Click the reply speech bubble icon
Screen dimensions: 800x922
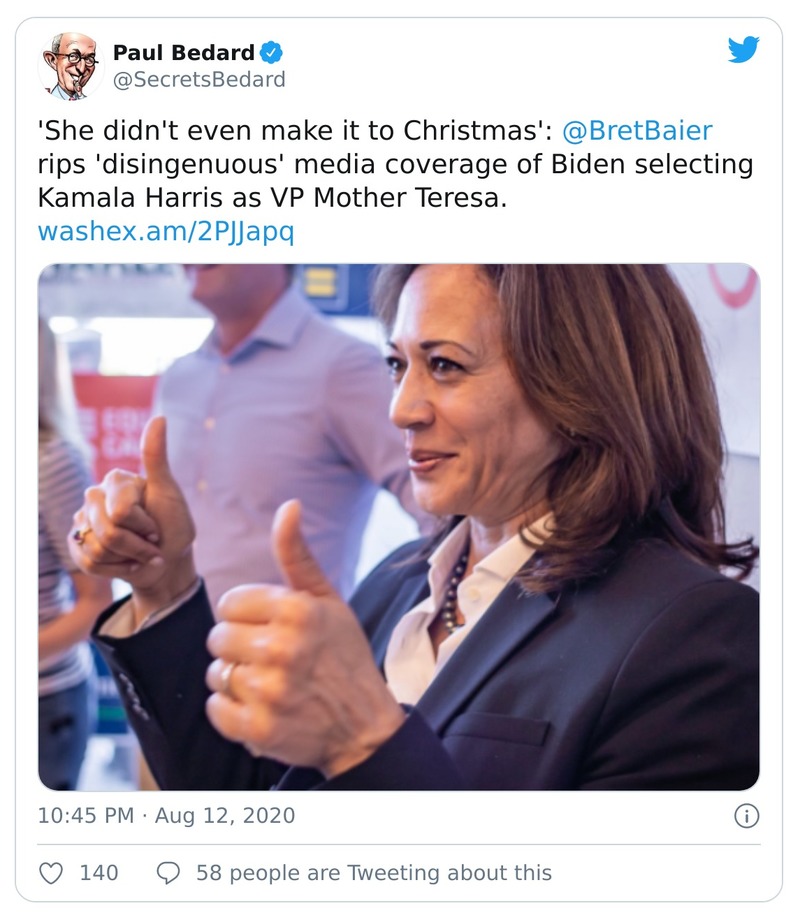tap(169, 873)
